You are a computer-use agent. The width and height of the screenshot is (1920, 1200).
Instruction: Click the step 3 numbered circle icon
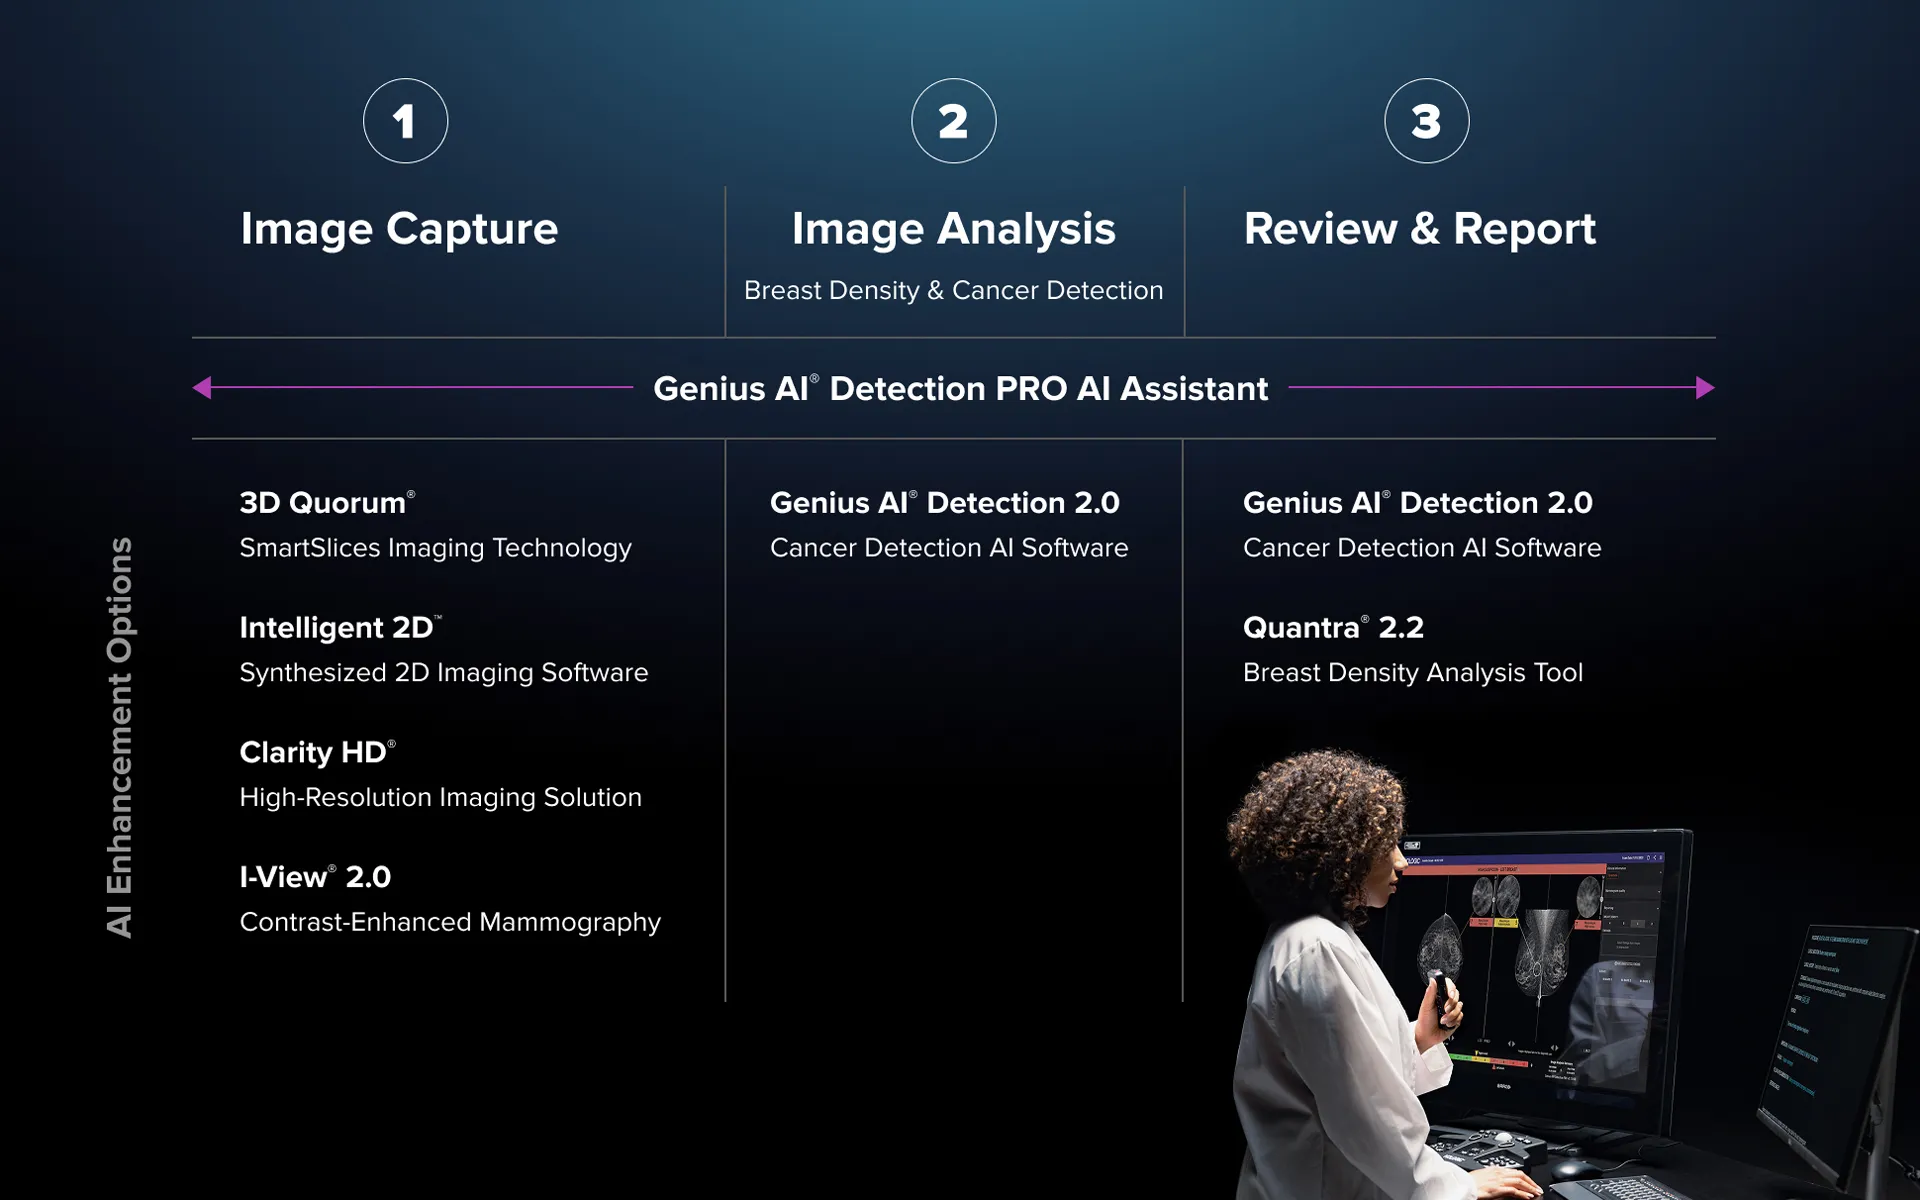pos(1427,120)
